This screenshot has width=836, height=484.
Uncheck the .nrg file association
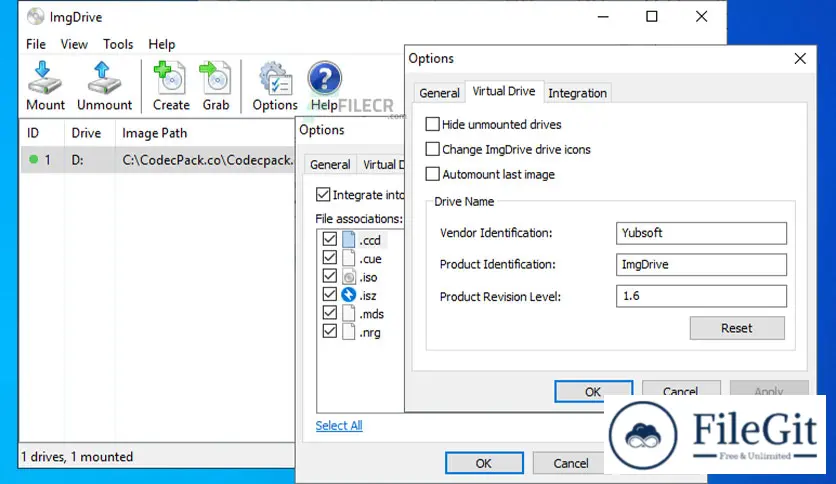tap(329, 332)
